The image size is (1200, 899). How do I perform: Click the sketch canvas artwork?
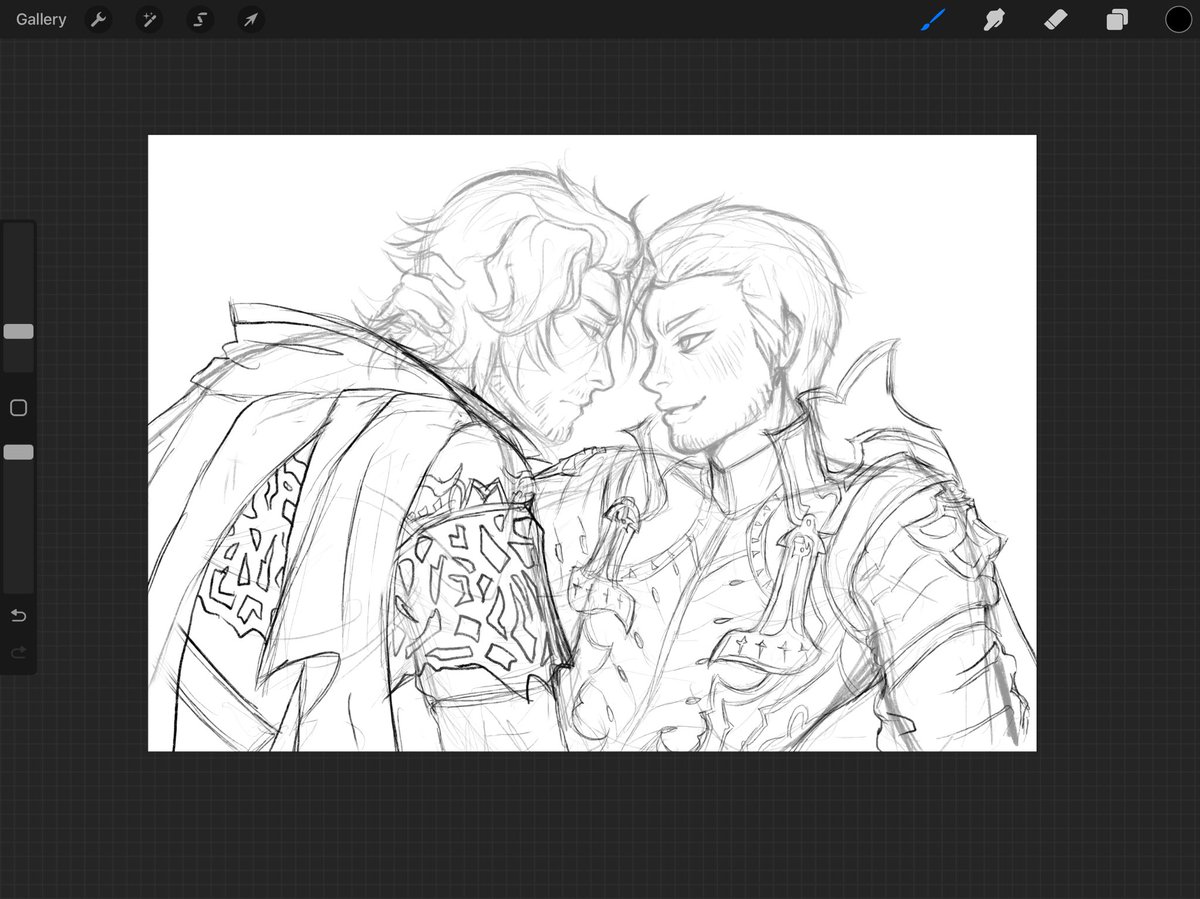592,443
